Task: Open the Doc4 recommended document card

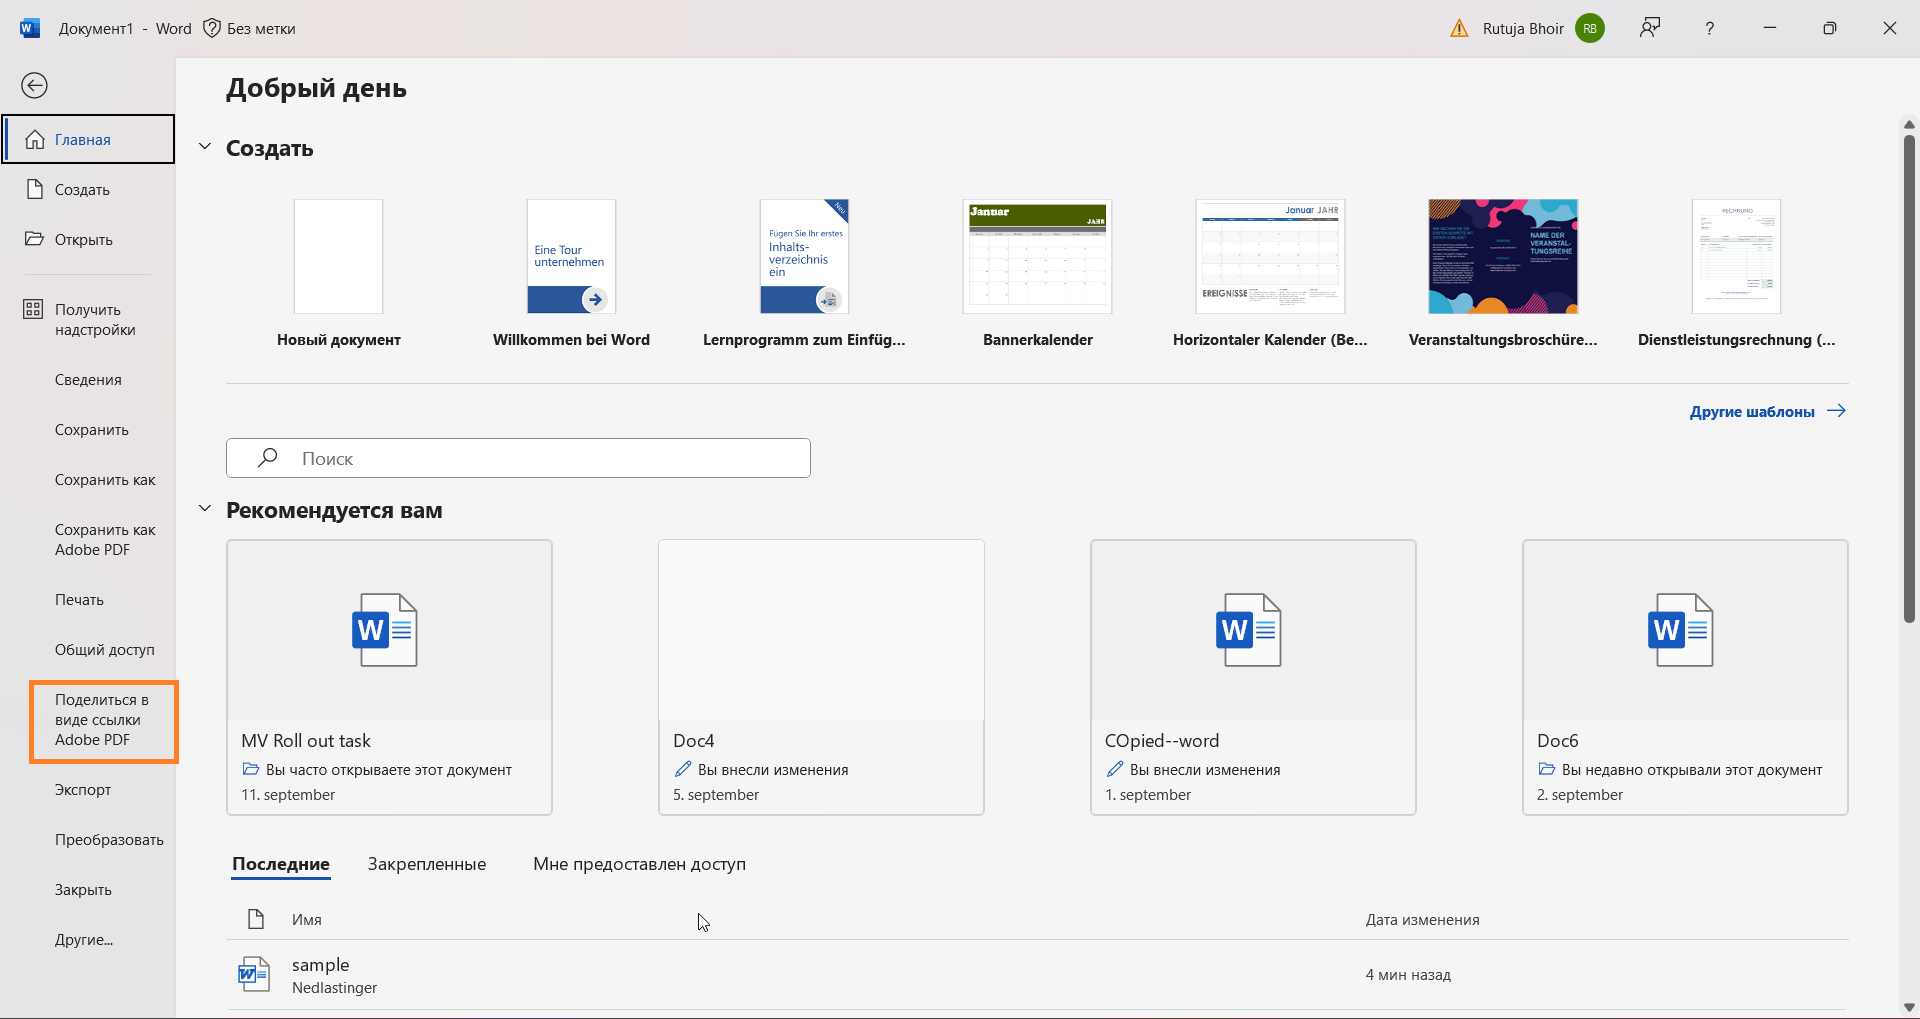Action: pyautogui.click(x=821, y=677)
